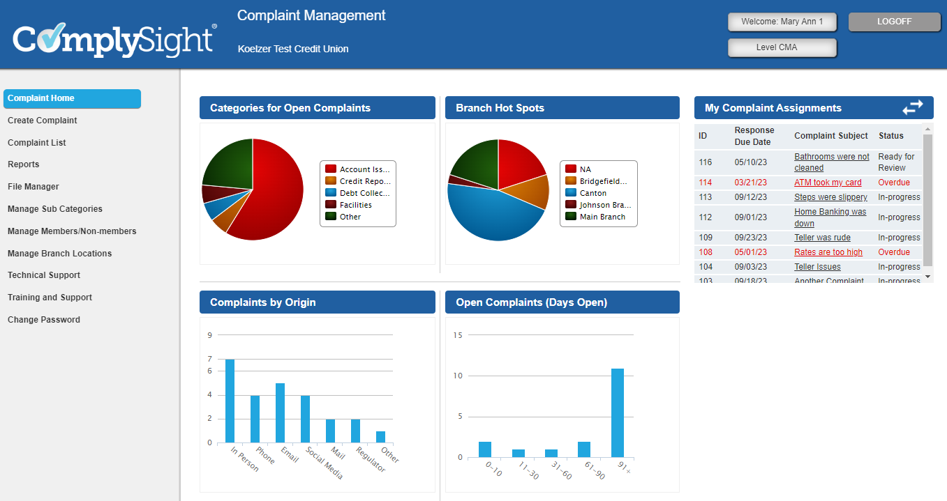Open Manage Branch Locations
This screenshot has height=501, width=947.
click(x=60, y=254)
